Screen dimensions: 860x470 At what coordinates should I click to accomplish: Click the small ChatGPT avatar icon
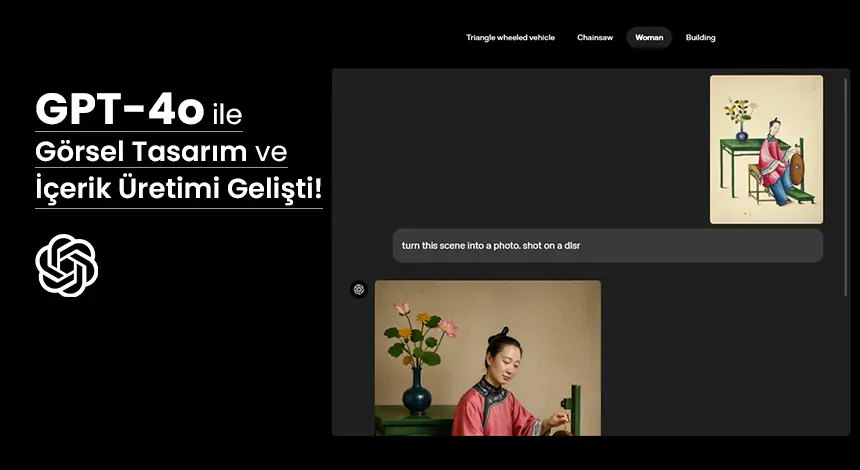(x=359, y=290)
